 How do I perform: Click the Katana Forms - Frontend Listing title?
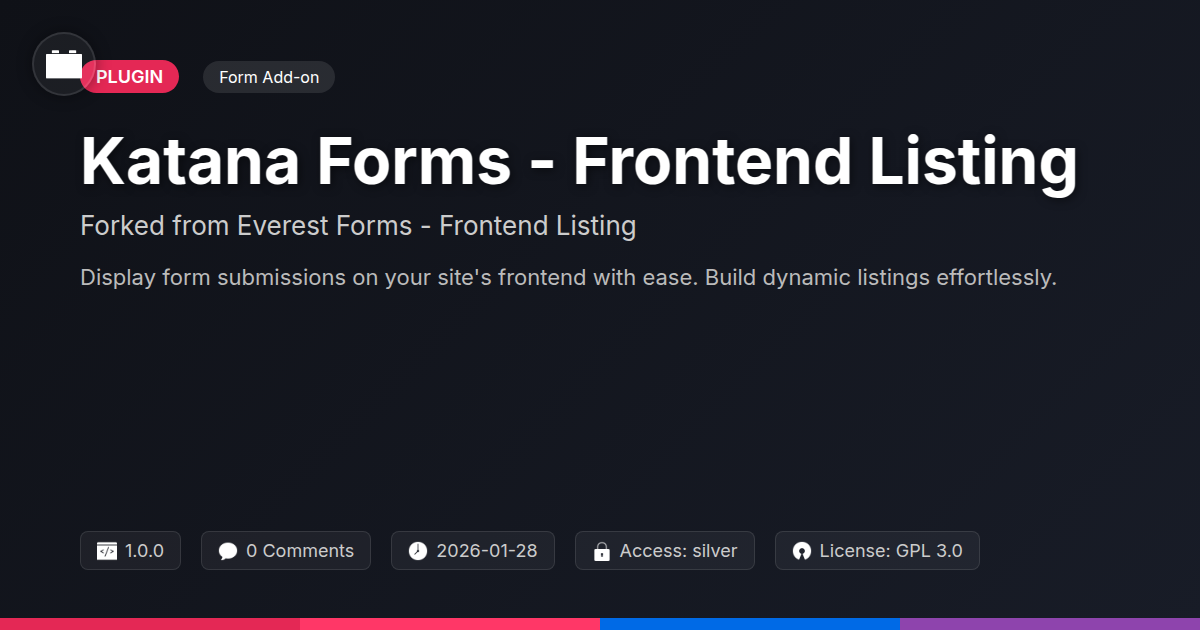tap(579, 161)
